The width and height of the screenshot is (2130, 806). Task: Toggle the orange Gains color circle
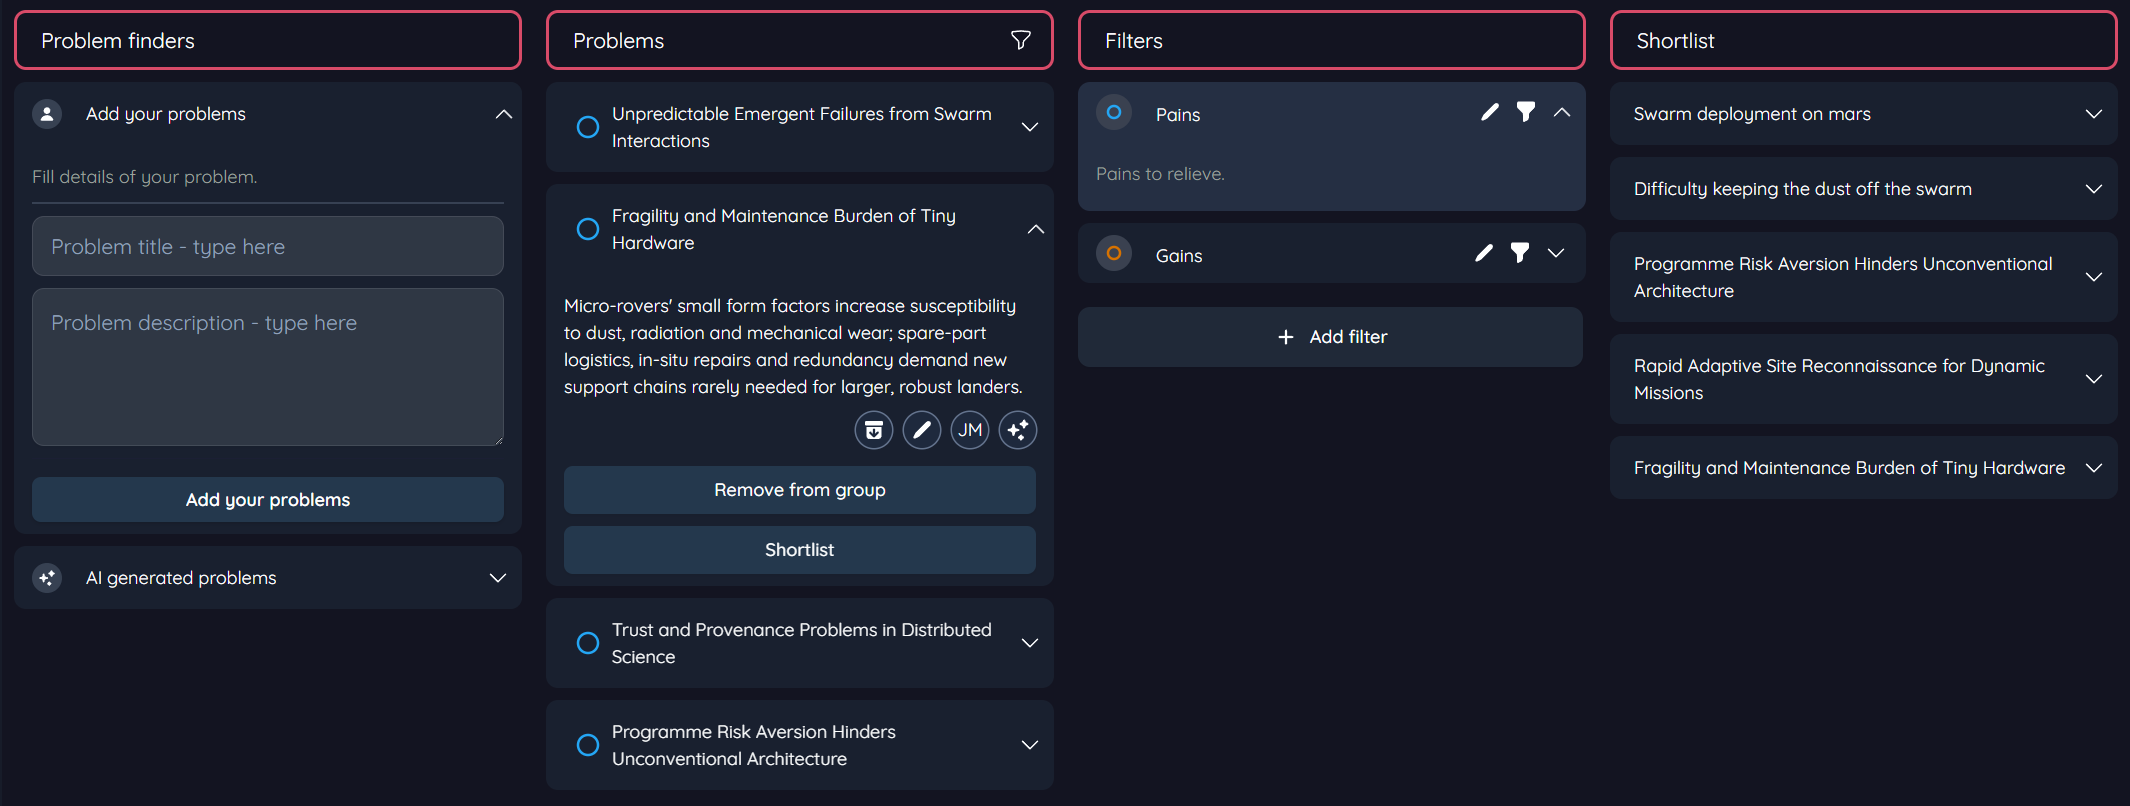click(1113, 254)
